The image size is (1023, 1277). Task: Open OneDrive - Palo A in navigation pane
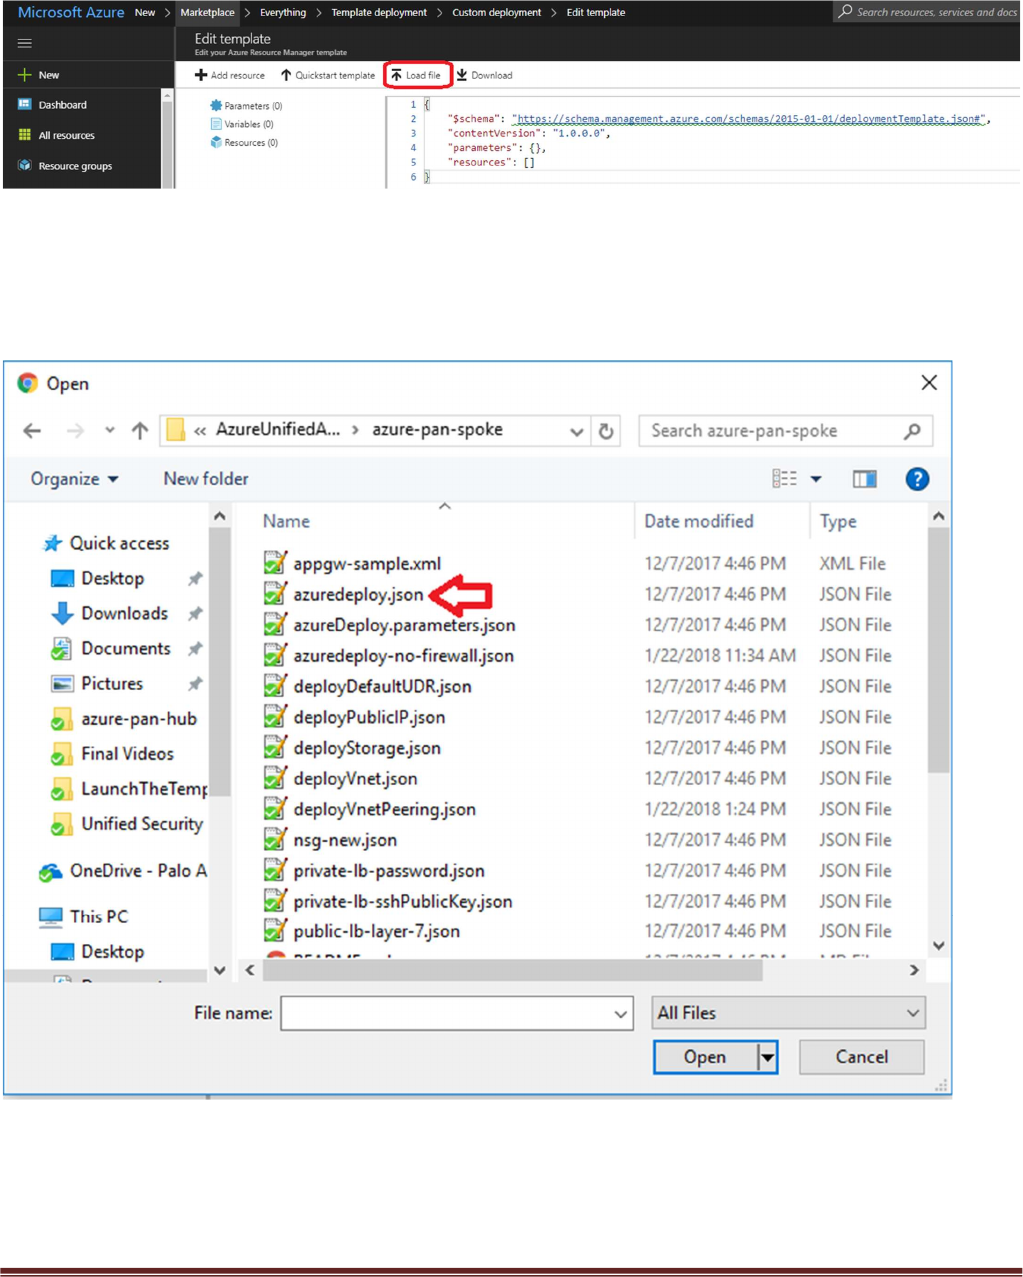coord(124,871)
